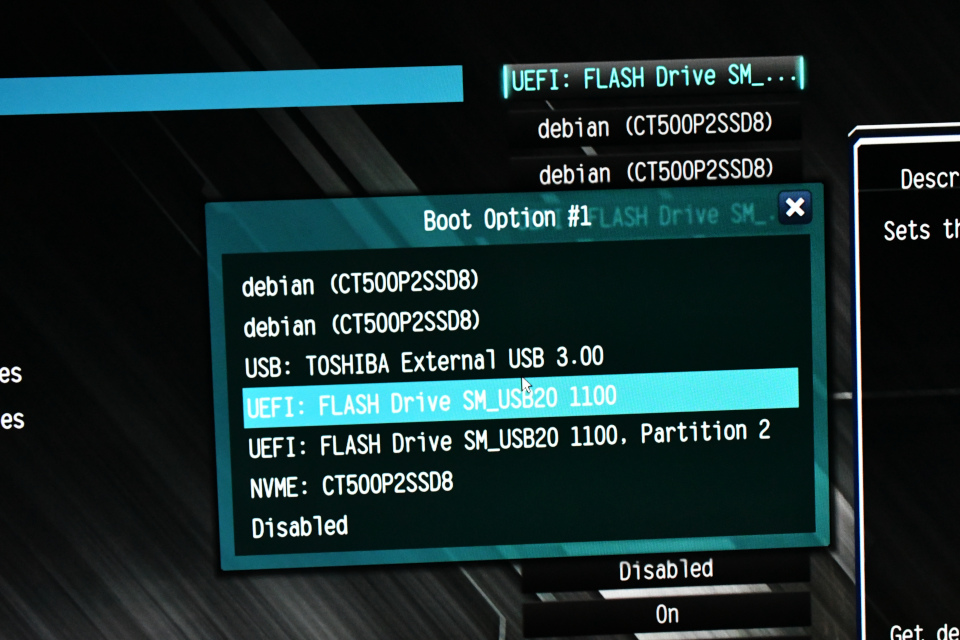This screenshot has height=640, width=960.
Task: Click the lower partially visible left label
Action: pyautogui.click(x=10, y=418)
